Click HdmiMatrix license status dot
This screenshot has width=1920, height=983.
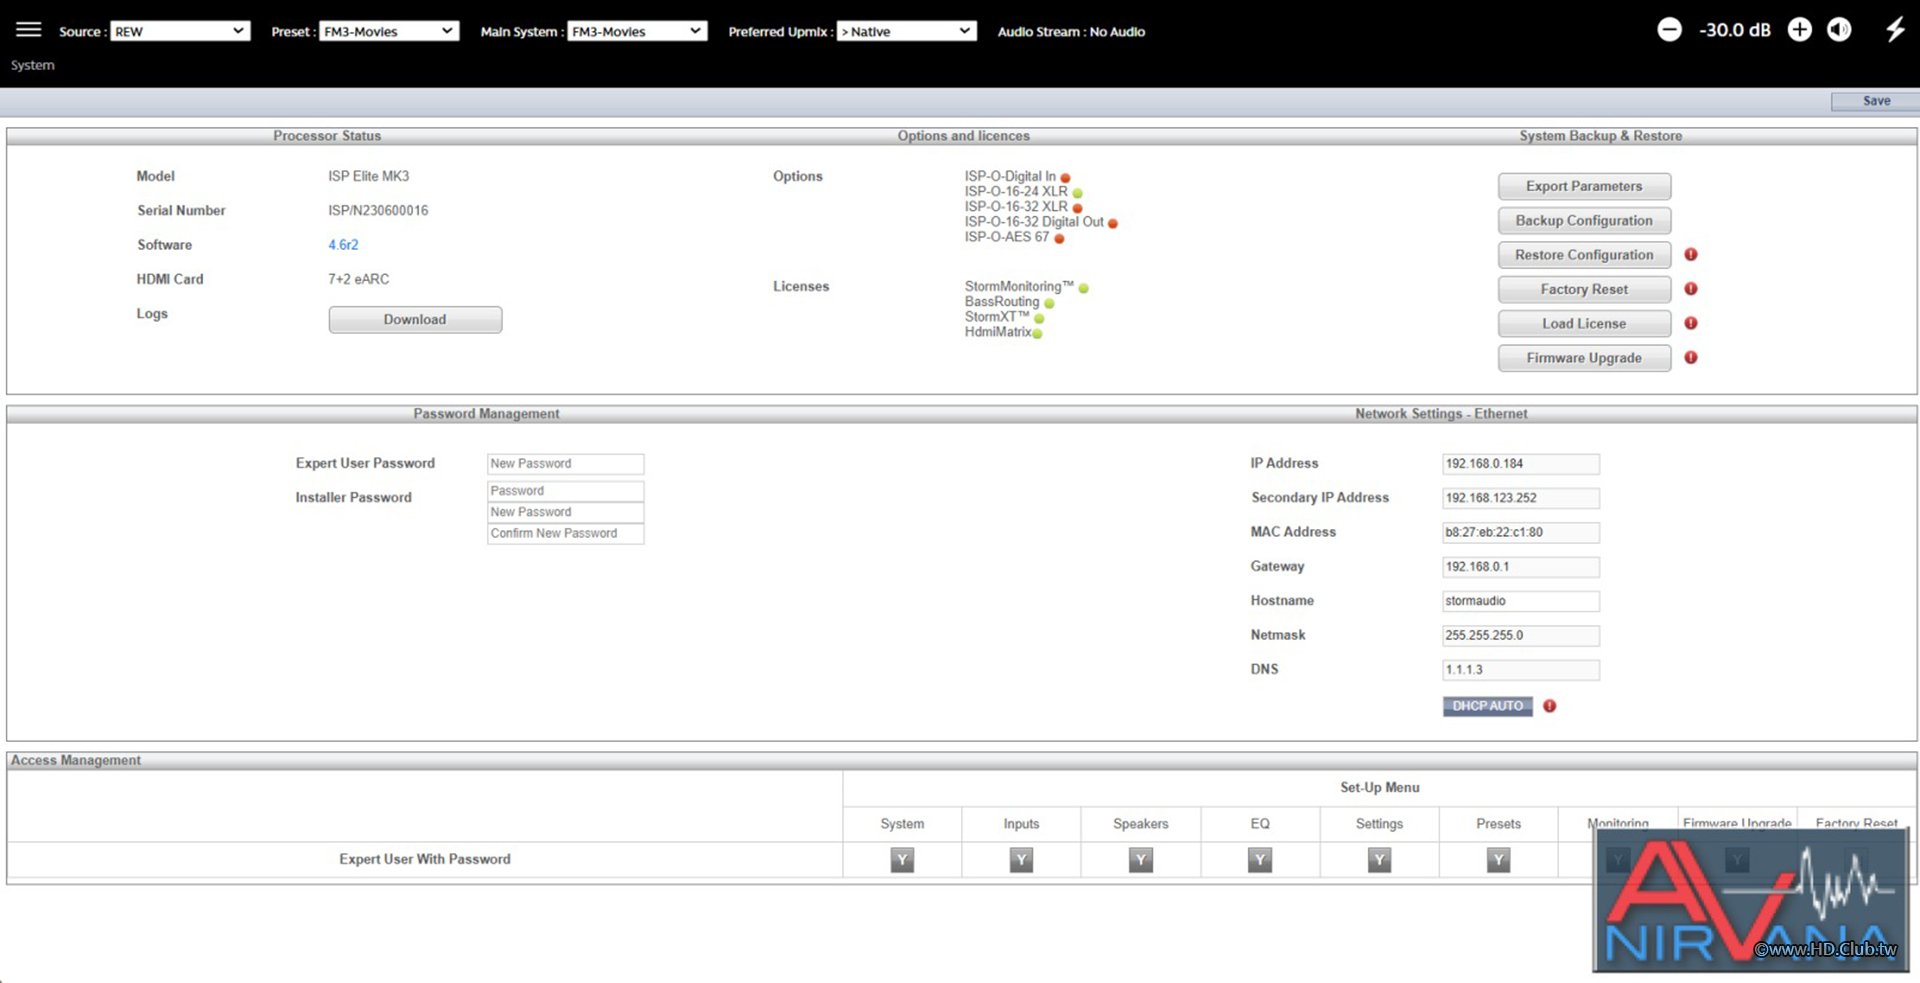(x=1037, y=333)
